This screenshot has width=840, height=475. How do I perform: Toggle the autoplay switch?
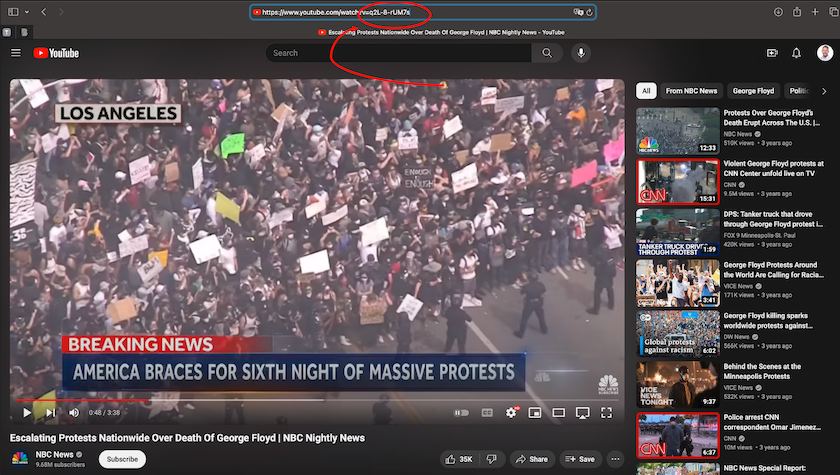tap(461, 412)
